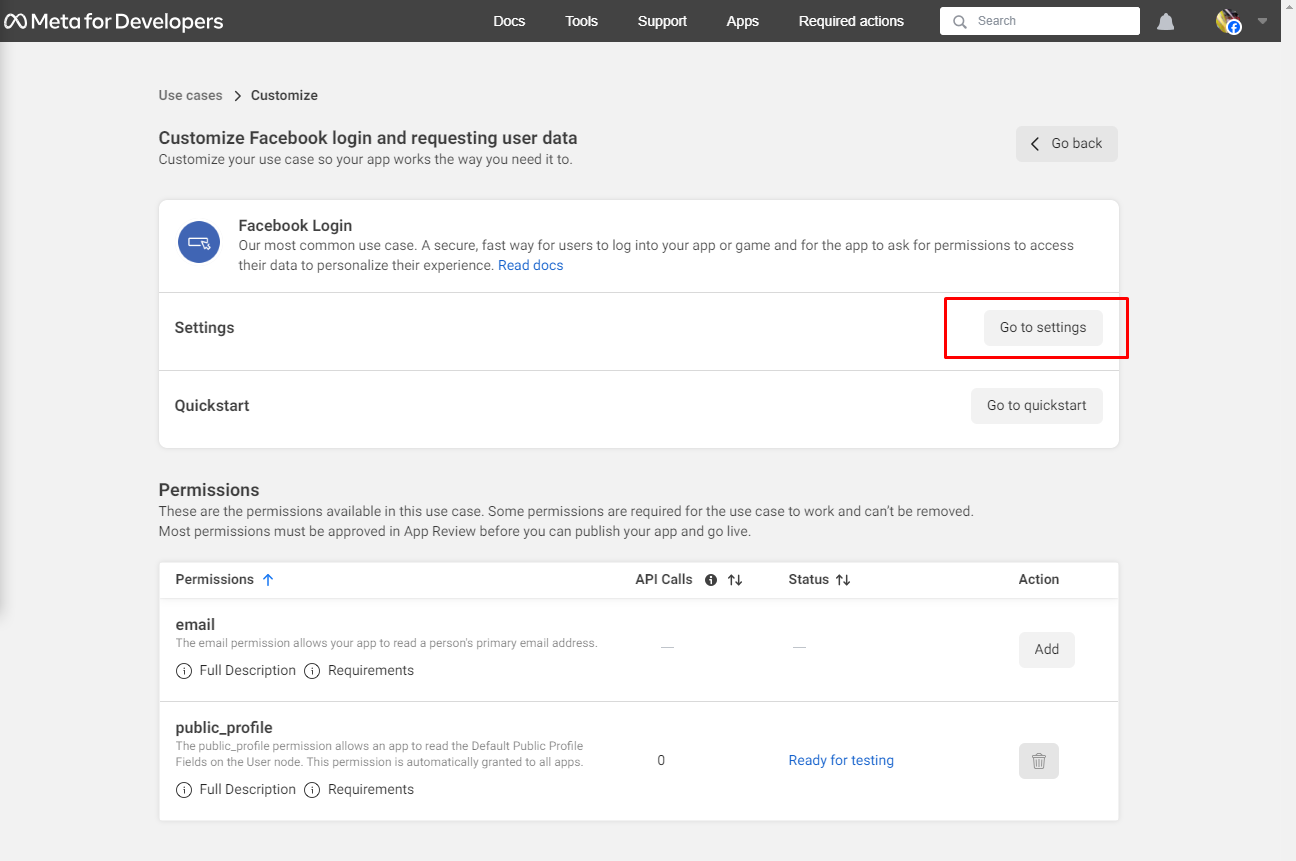Click the Facebook Login heading

point(295,226)
